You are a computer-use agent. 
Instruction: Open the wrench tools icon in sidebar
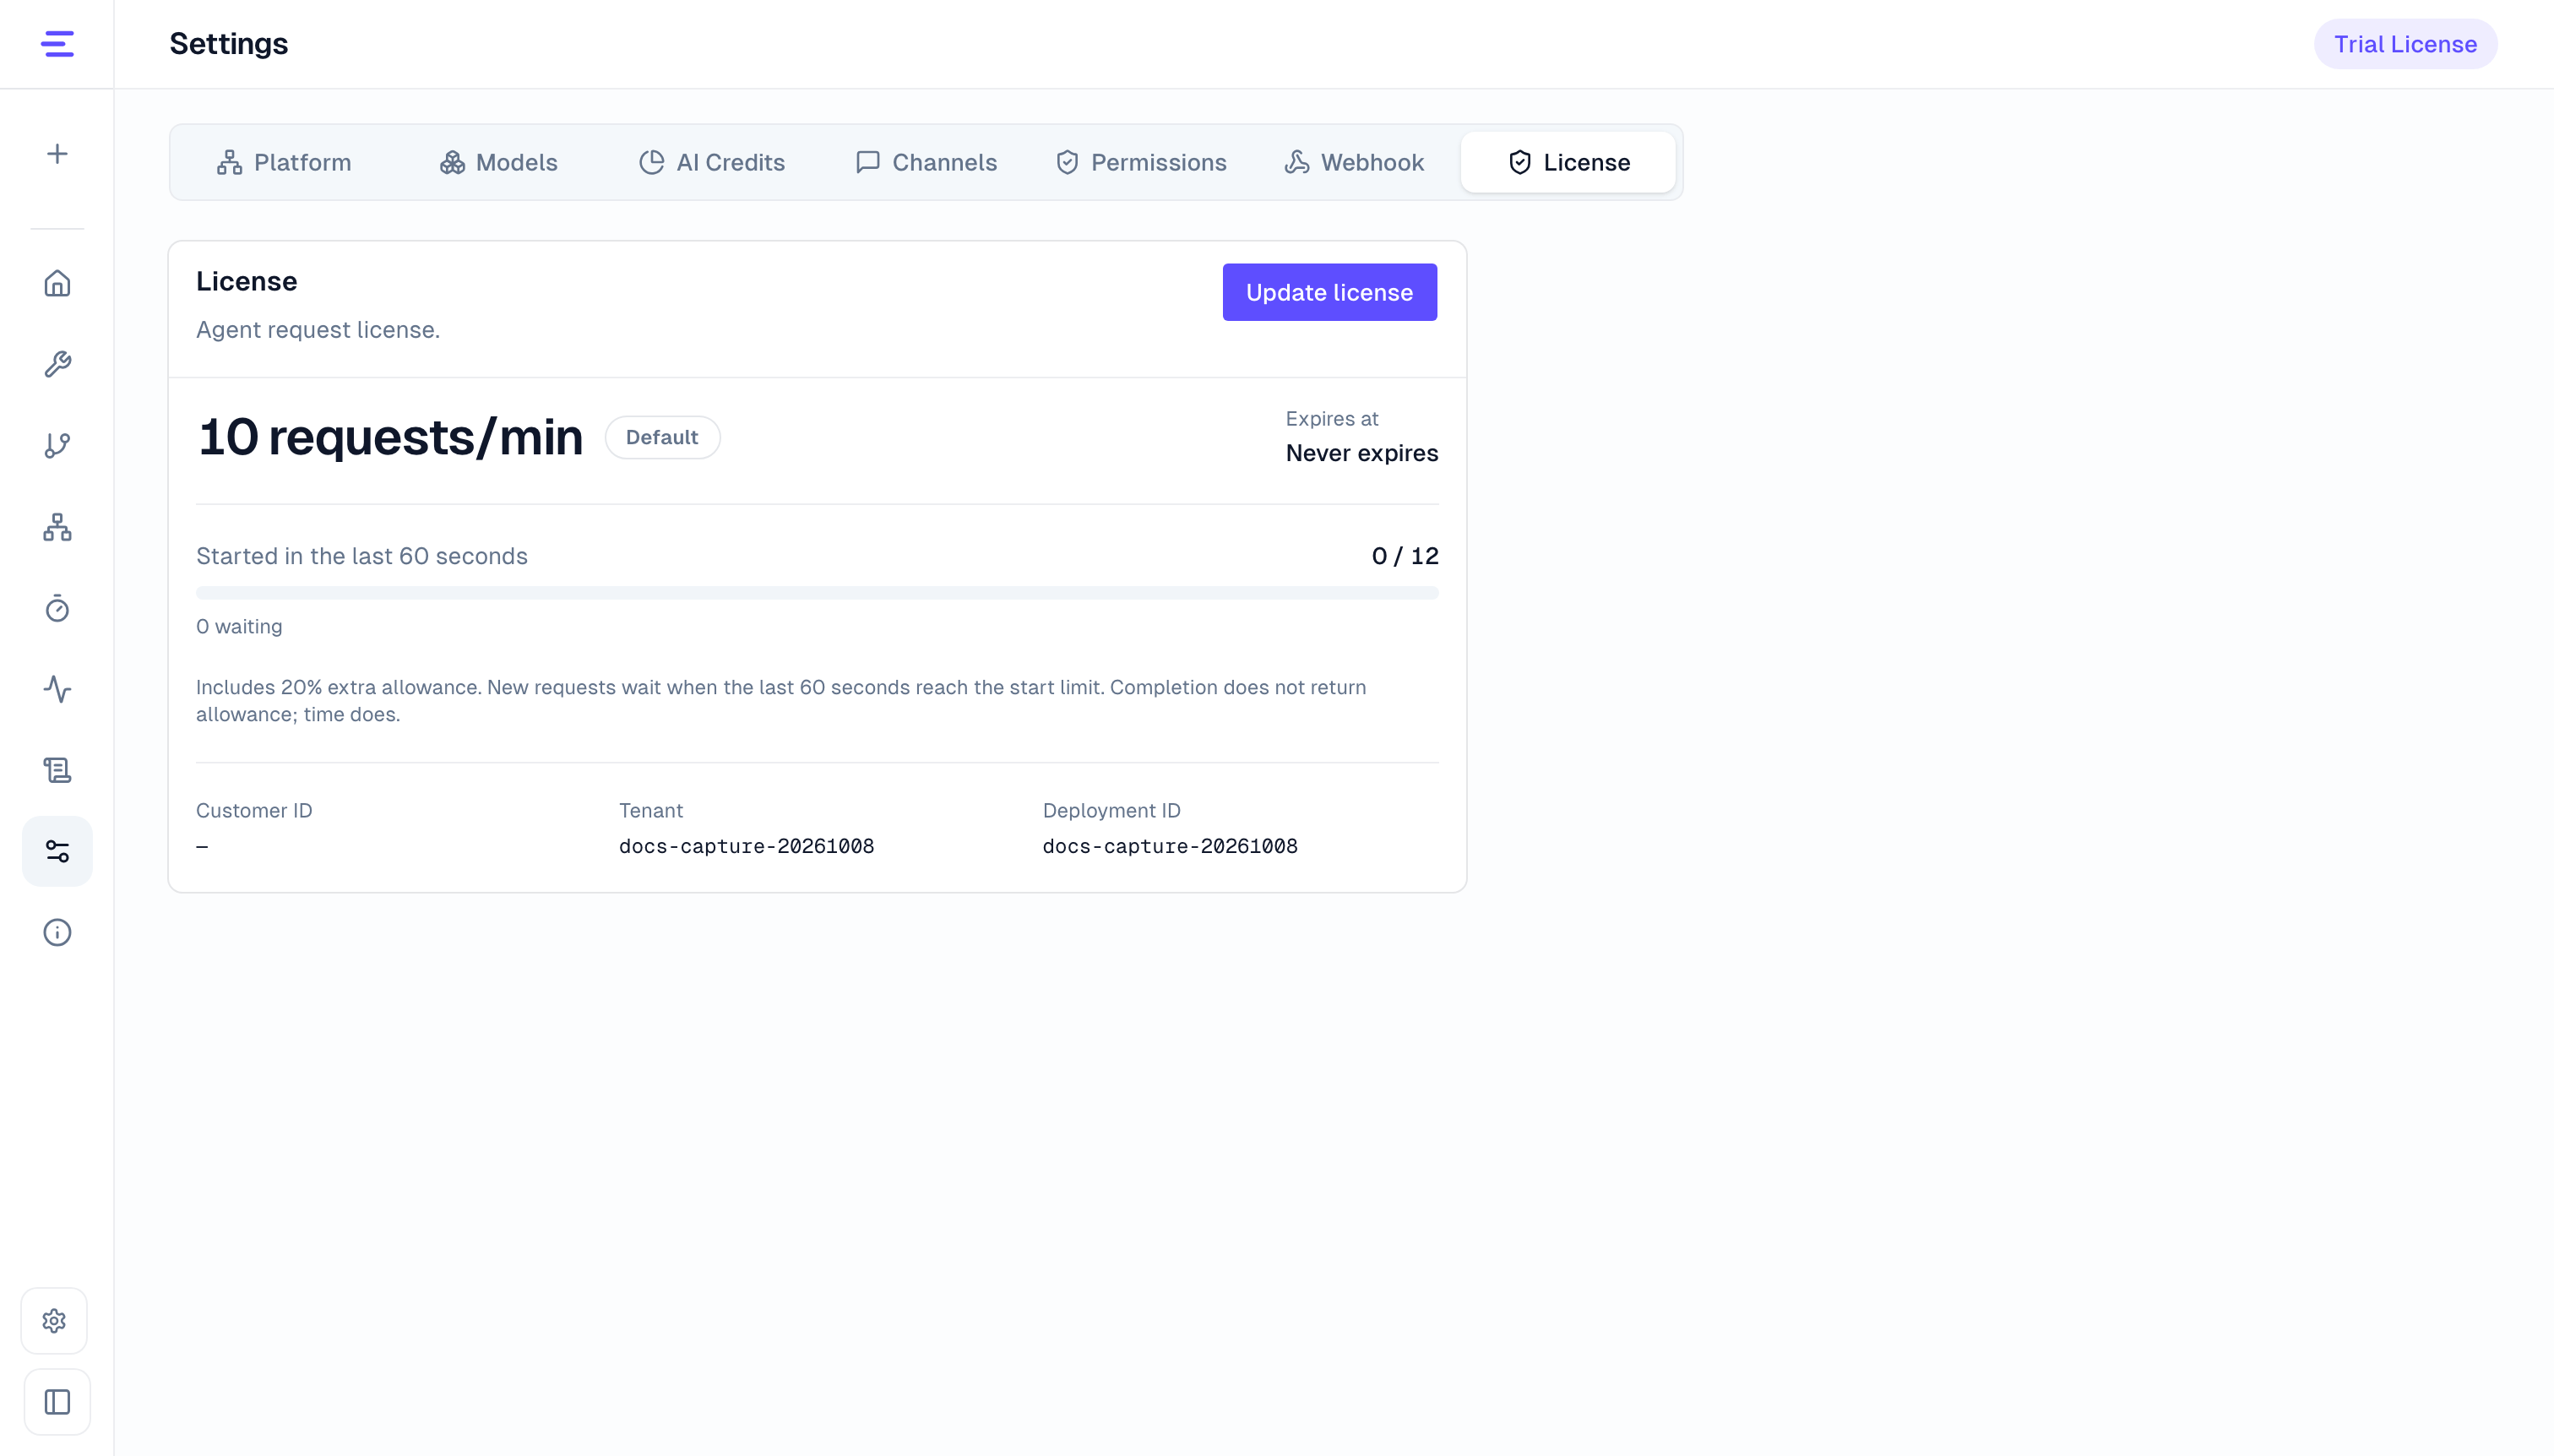coord(57,364)
